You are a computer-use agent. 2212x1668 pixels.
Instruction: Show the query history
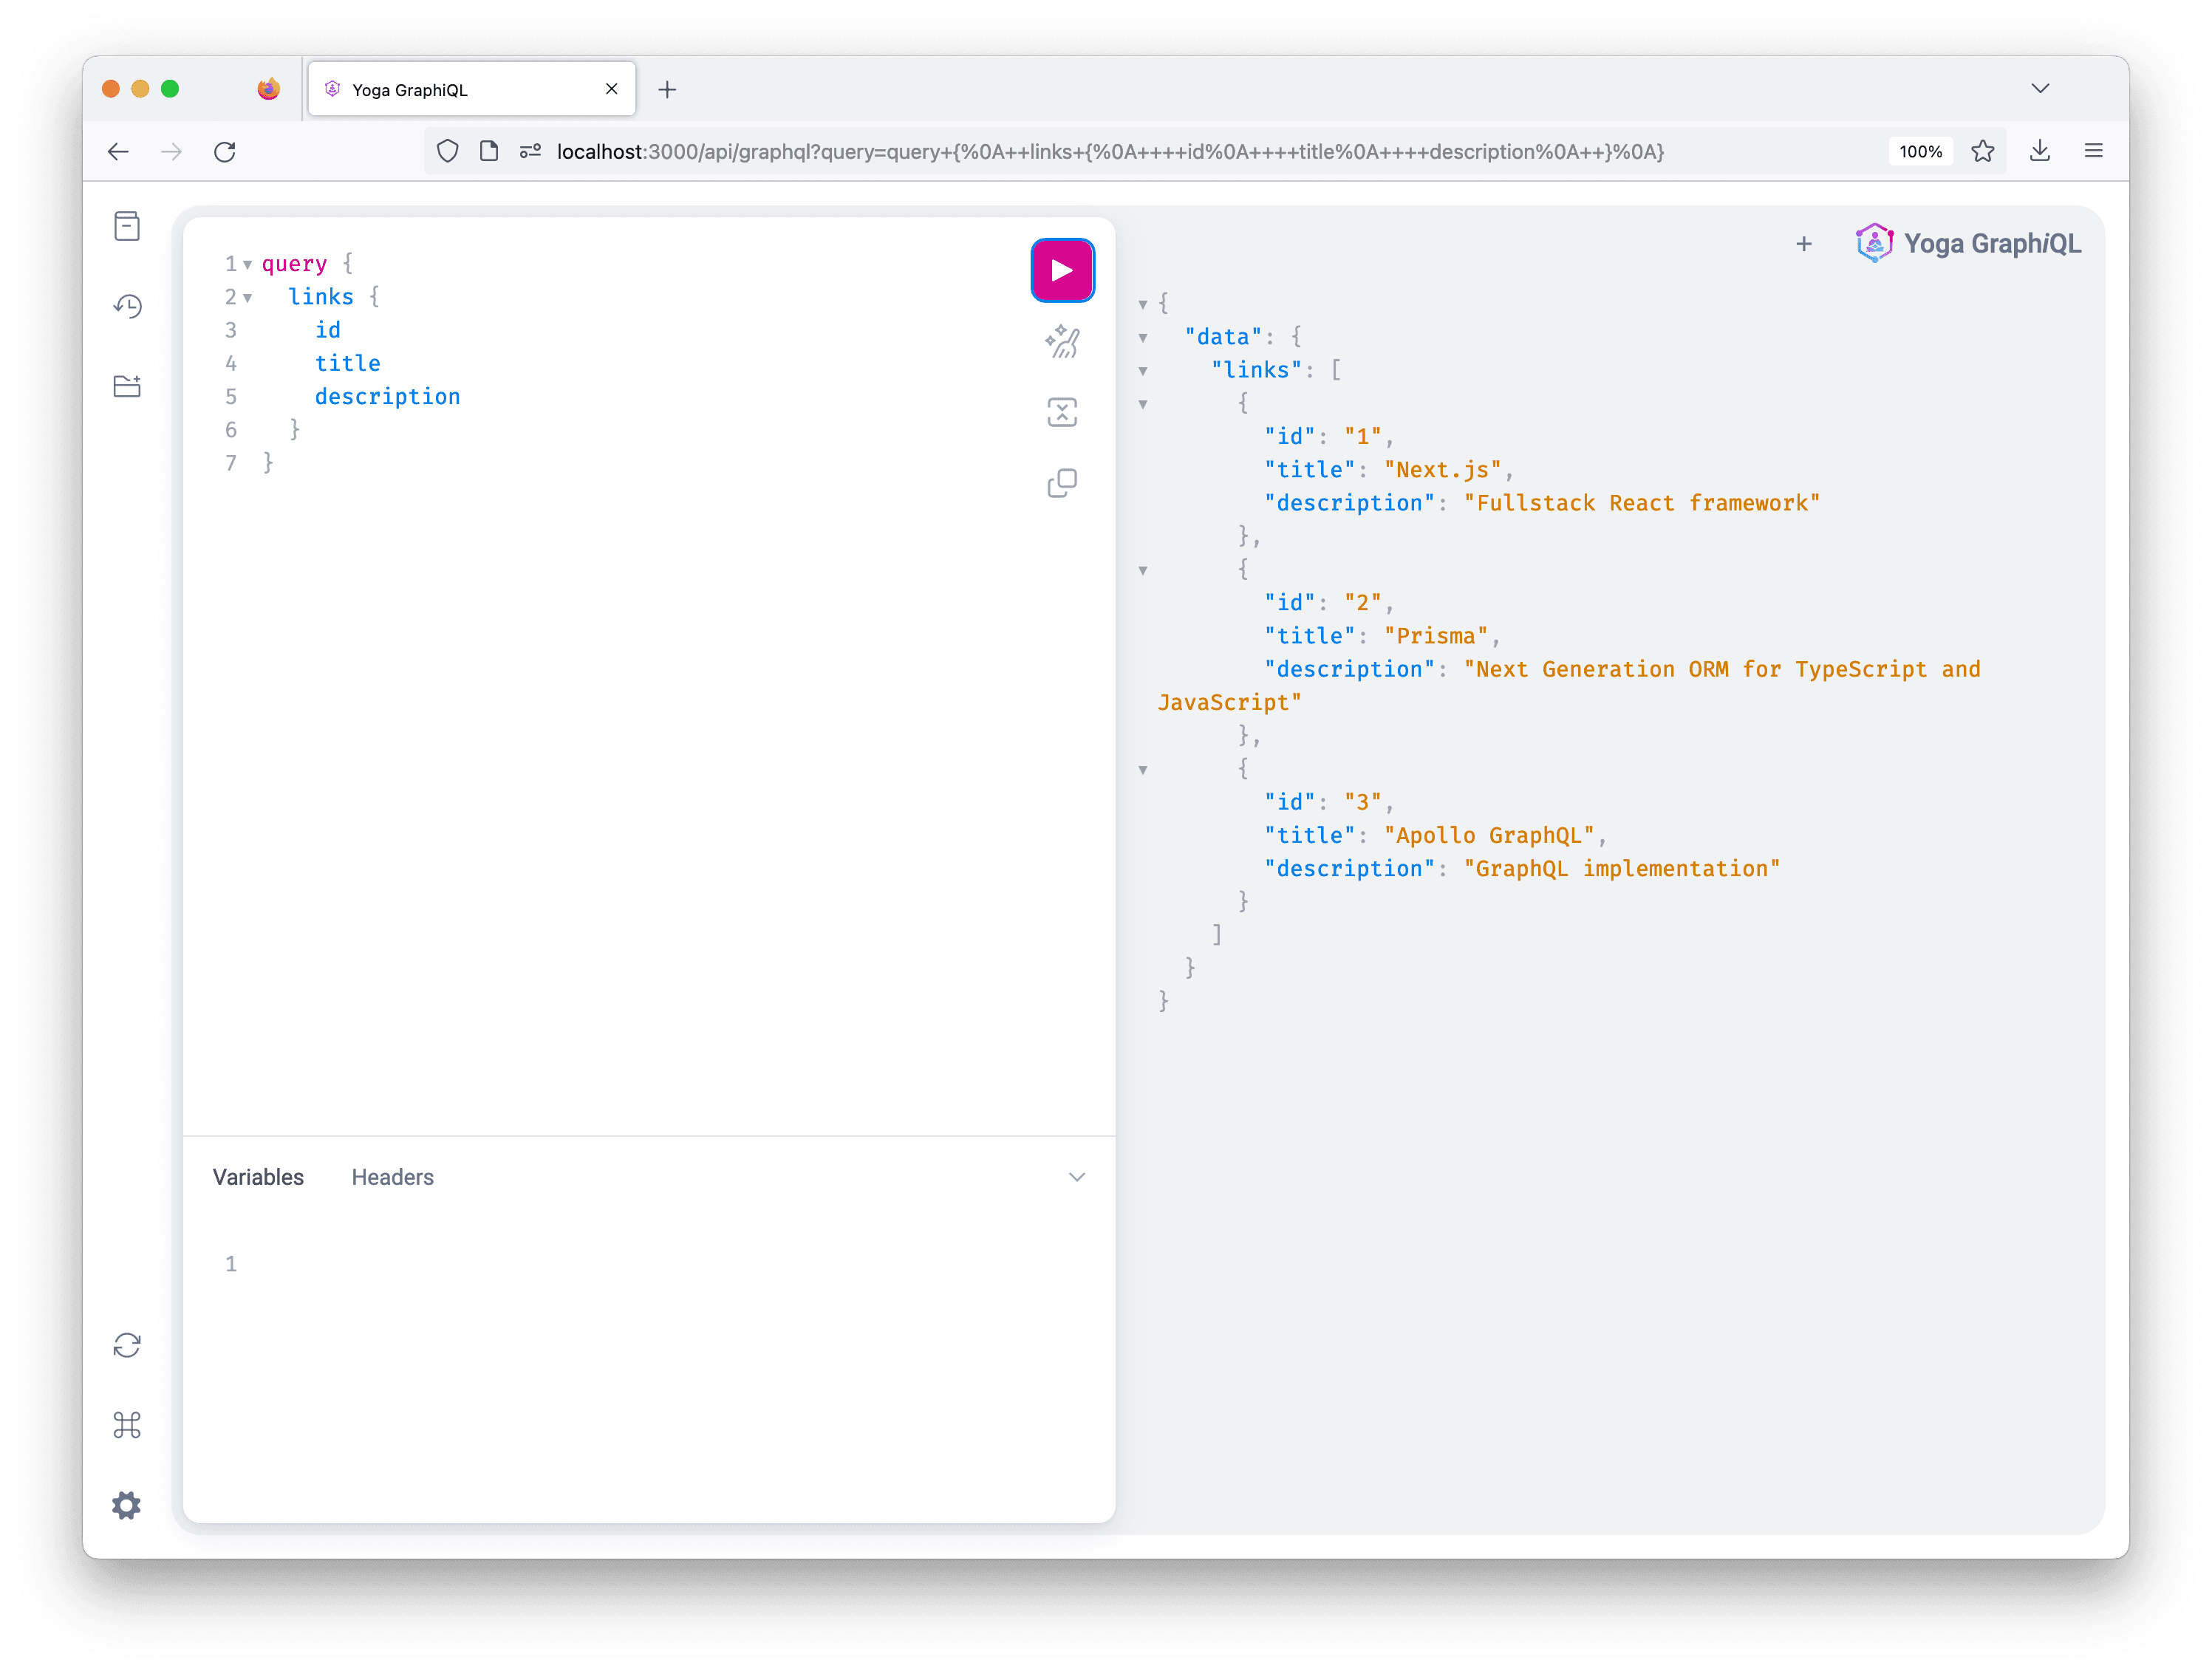(x=127, y=307)
